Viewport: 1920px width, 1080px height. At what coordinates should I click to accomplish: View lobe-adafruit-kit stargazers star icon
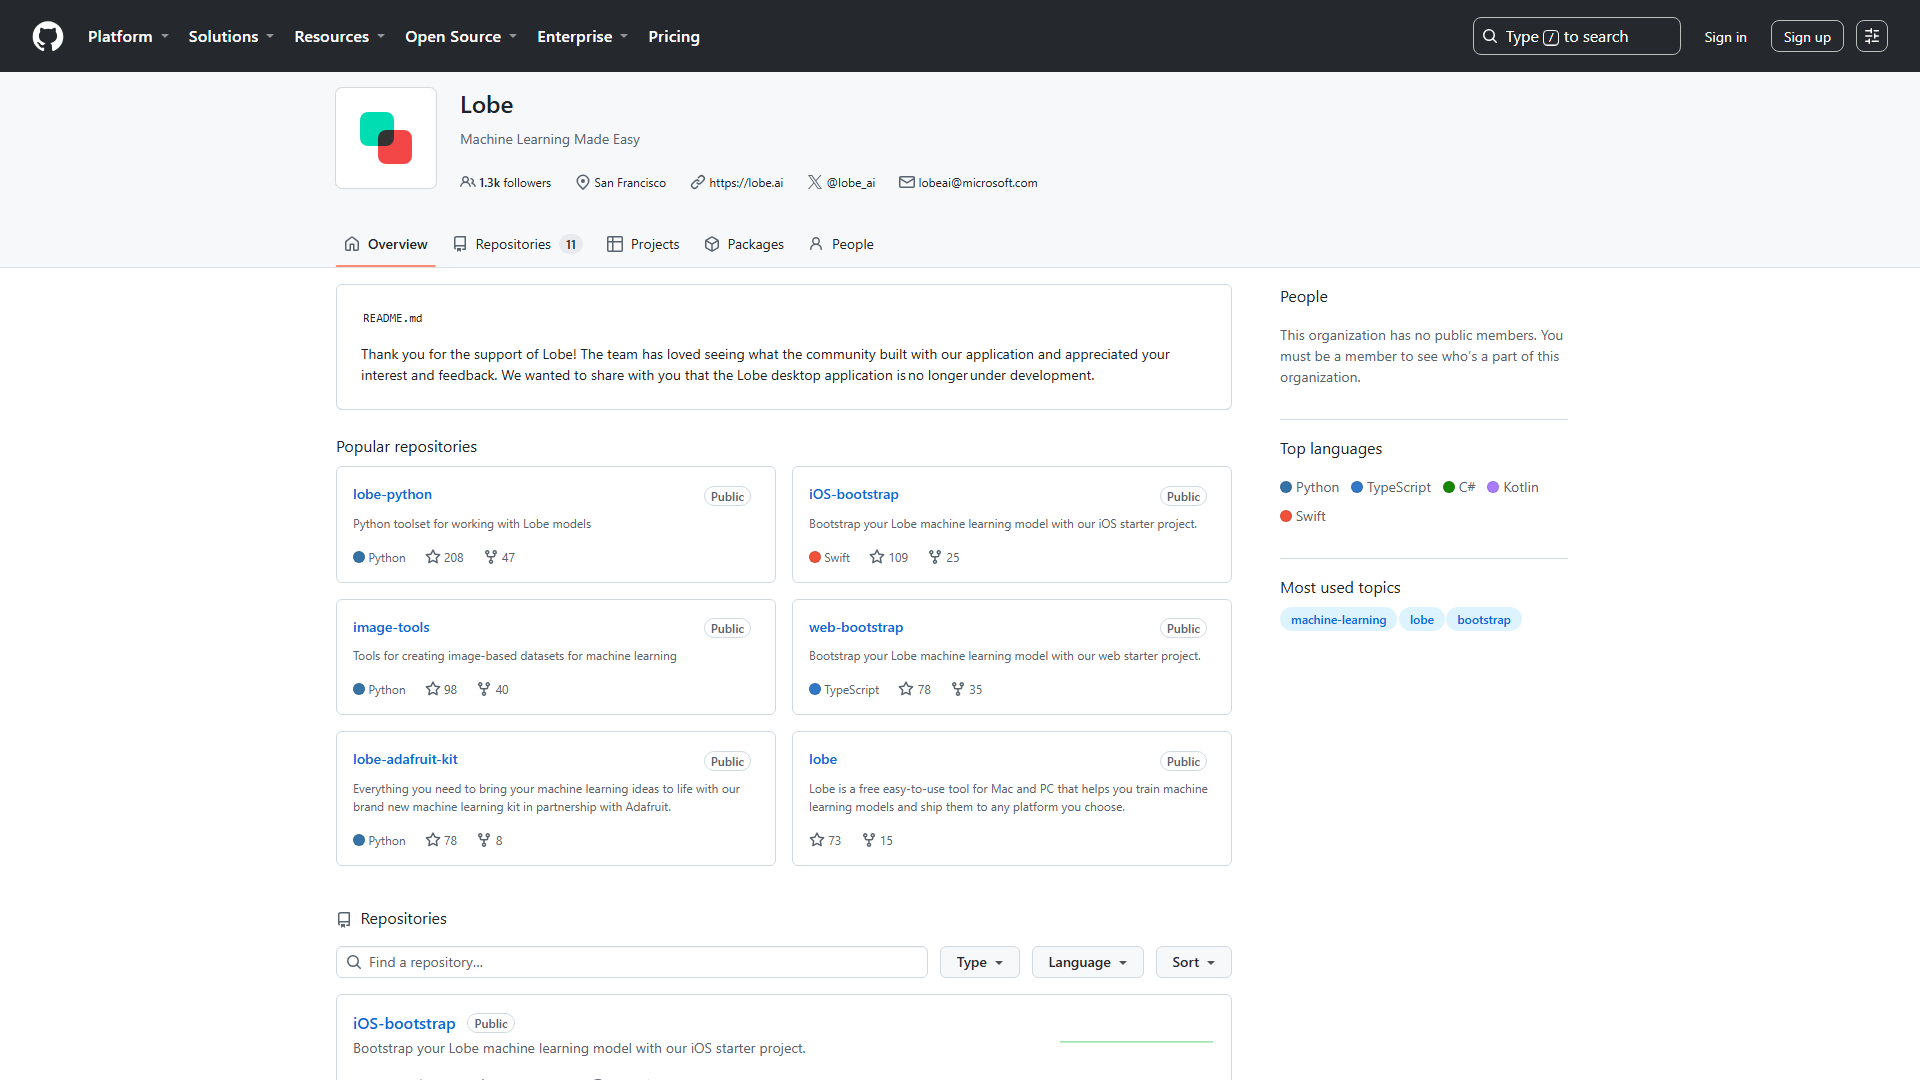pos(433,840)
